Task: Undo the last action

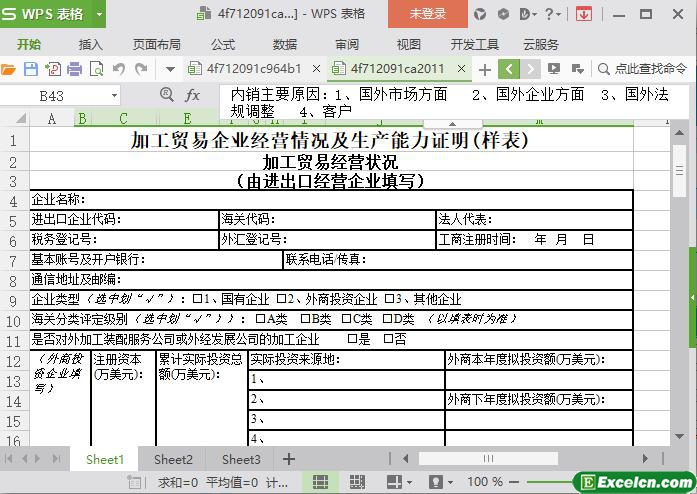Action: [x=119, y=69]
